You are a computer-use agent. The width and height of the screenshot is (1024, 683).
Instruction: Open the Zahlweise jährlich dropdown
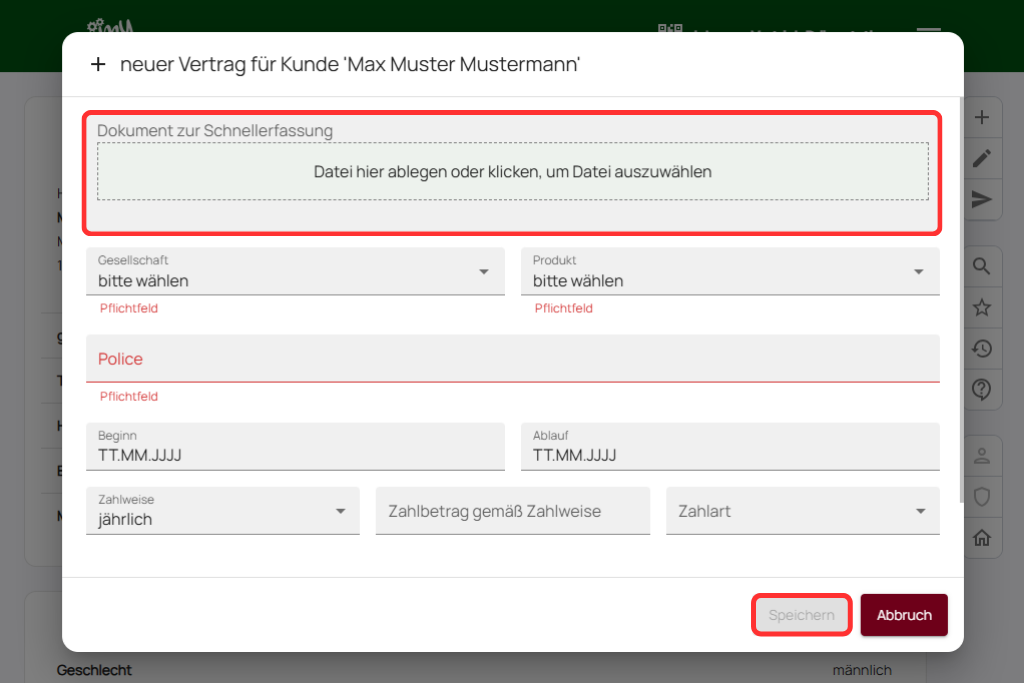pos(223,511)
